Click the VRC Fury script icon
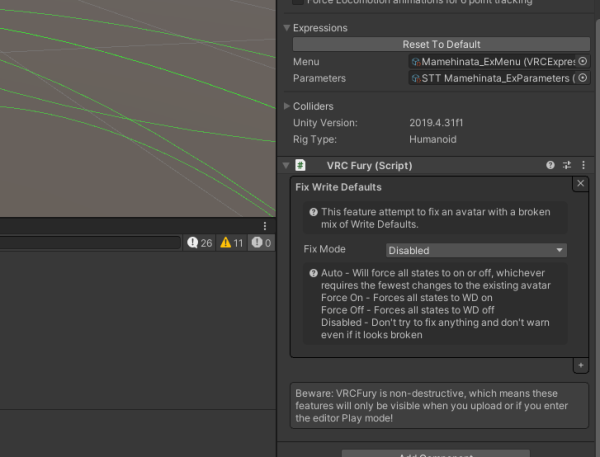Viewport: 600px width, 457px height. pyautogui.click(x=300, y=165)
